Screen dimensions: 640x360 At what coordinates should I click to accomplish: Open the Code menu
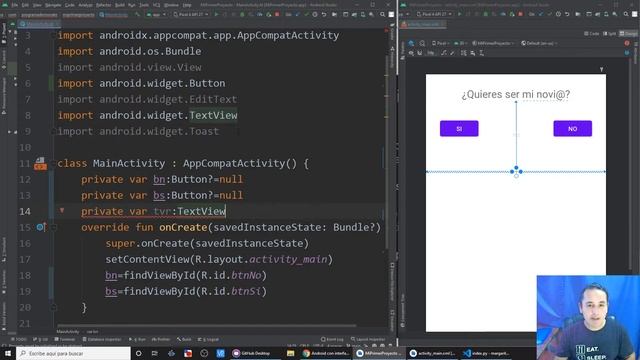click(70, 5)
